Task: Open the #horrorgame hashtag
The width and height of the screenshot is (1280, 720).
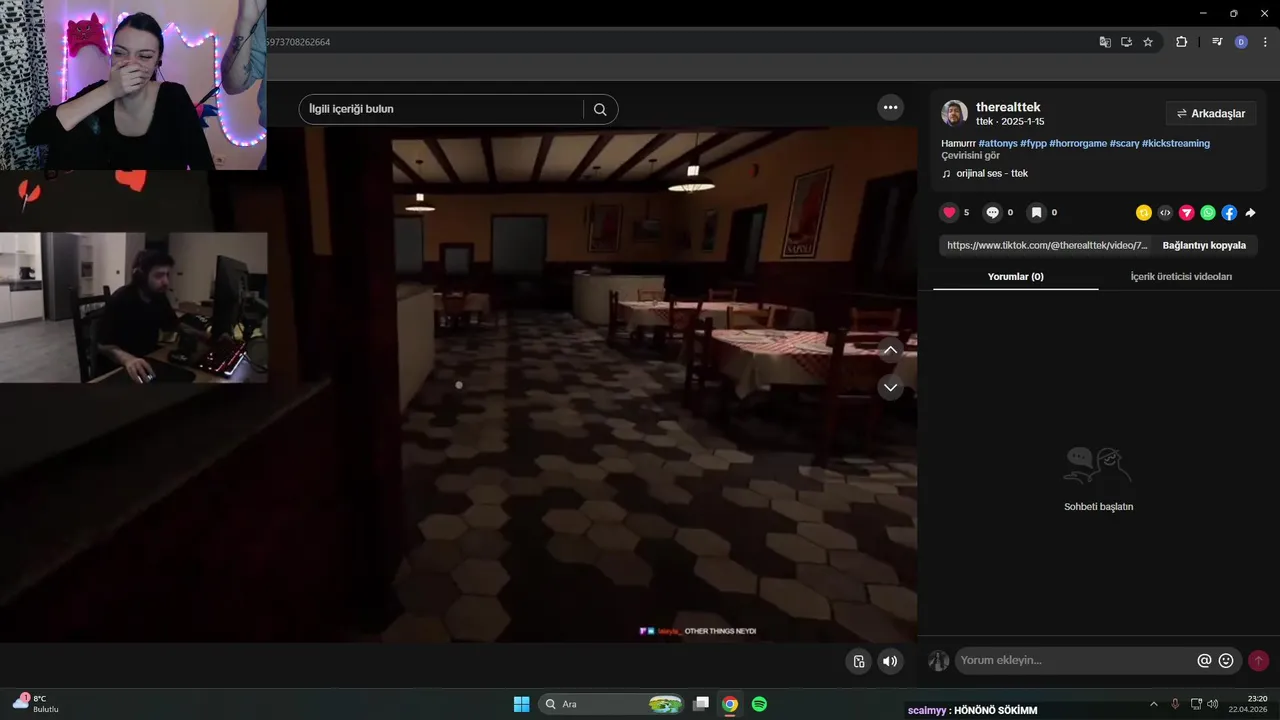Action: [x=1078, y=143]
